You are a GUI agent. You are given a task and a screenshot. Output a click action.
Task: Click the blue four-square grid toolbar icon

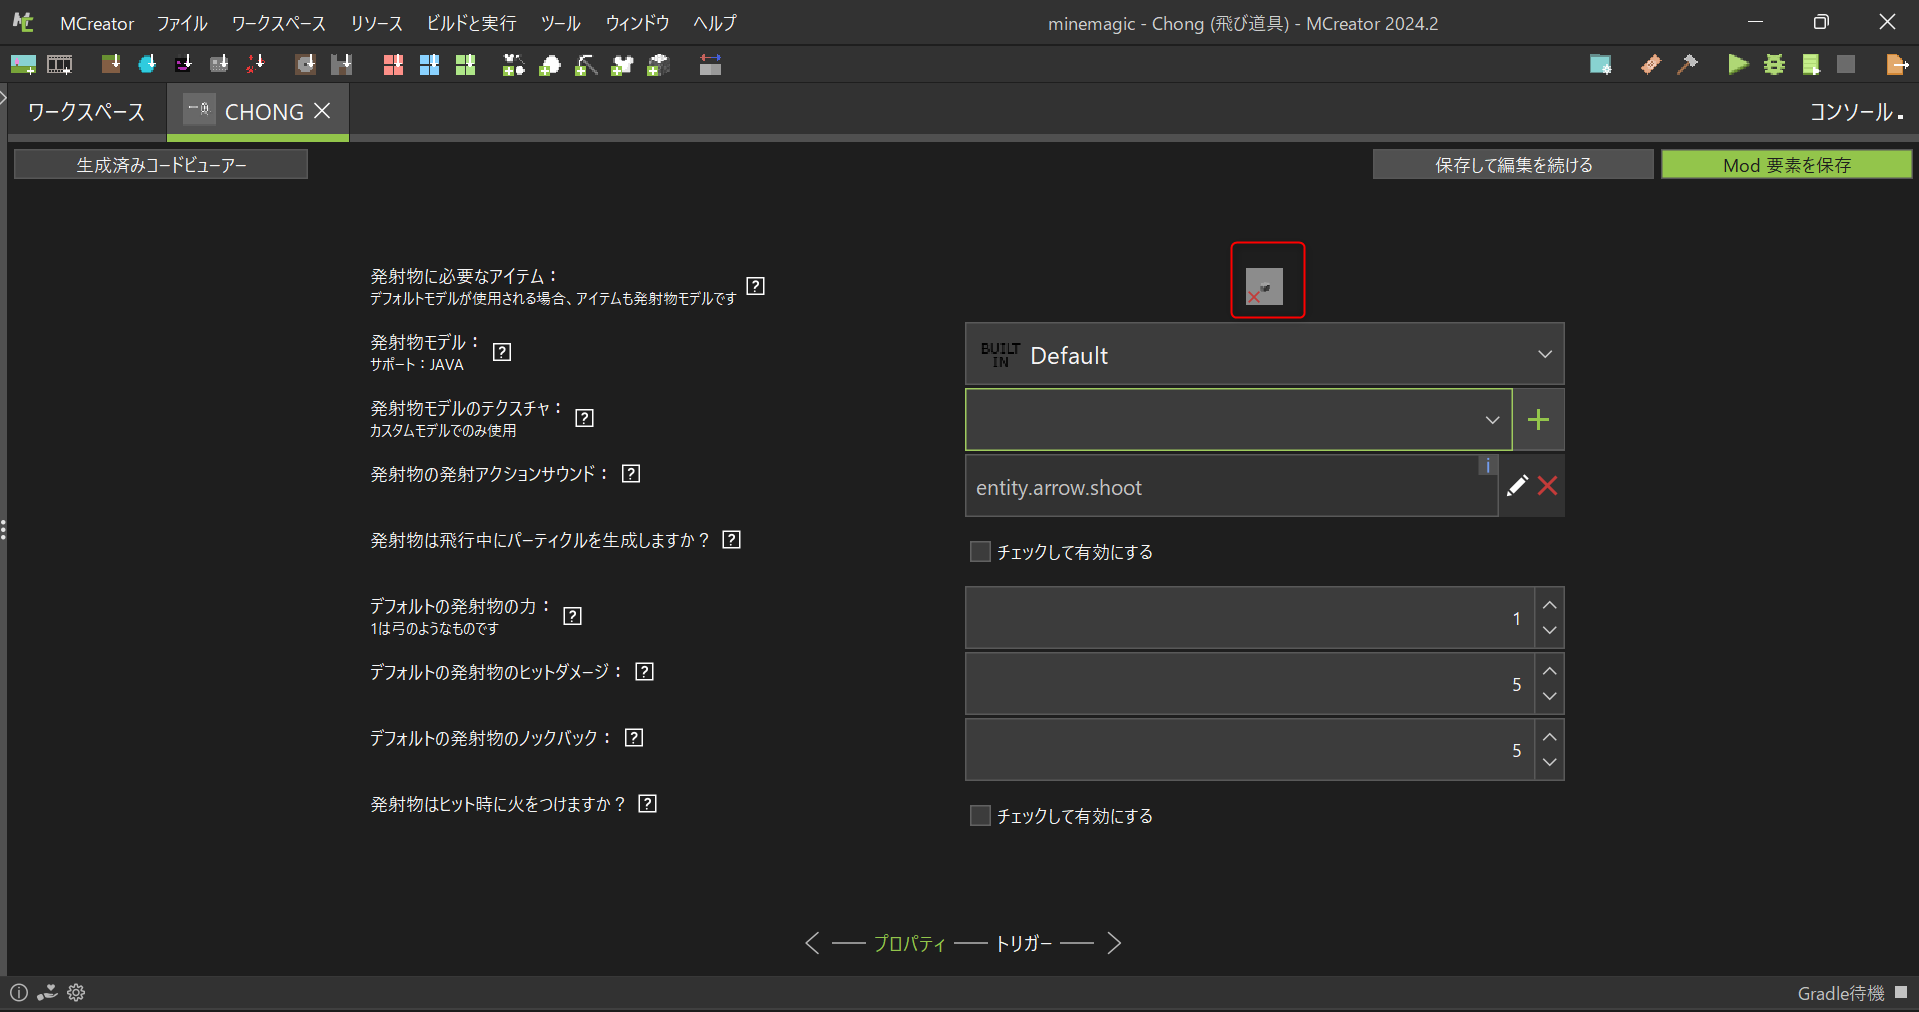(429, 65)
